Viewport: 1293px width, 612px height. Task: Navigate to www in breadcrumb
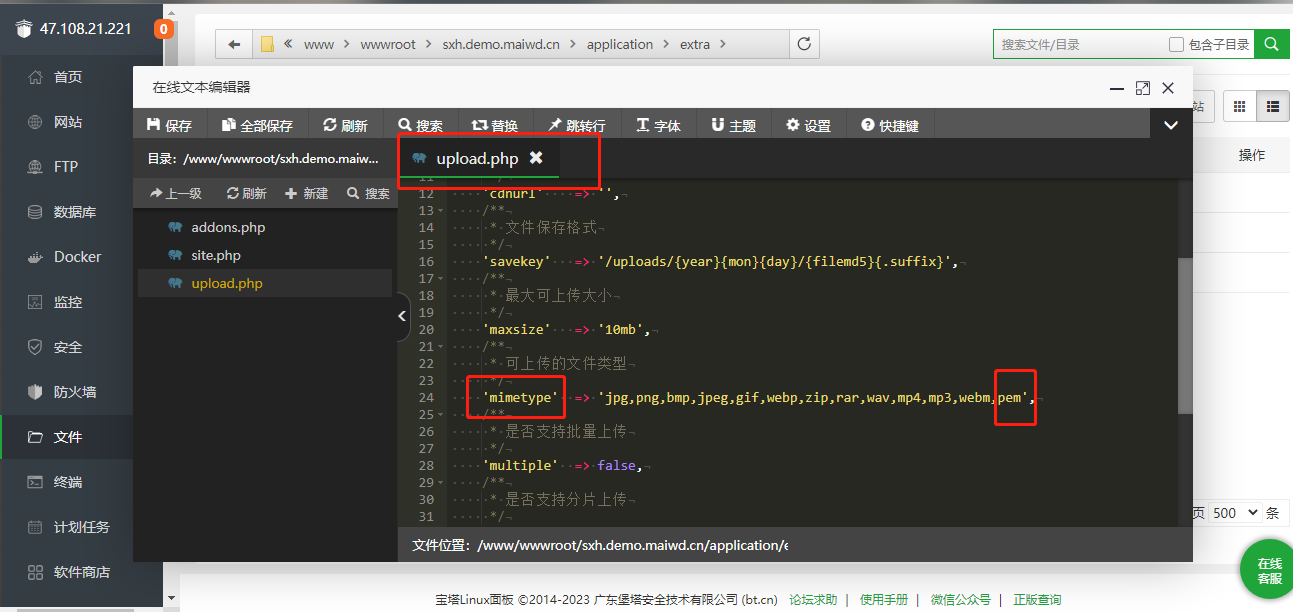[319, 44]
